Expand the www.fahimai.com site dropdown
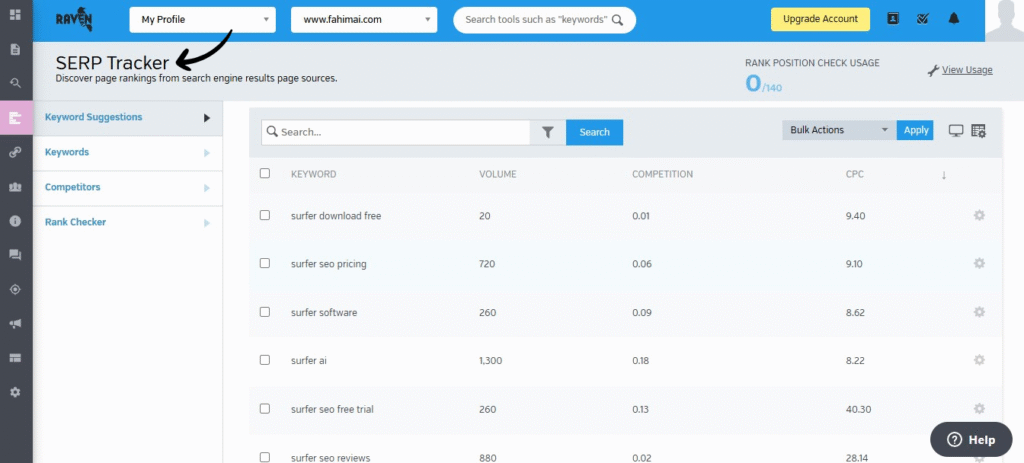The width and height of the screenshot is (1024, 463). pos(363,20)
